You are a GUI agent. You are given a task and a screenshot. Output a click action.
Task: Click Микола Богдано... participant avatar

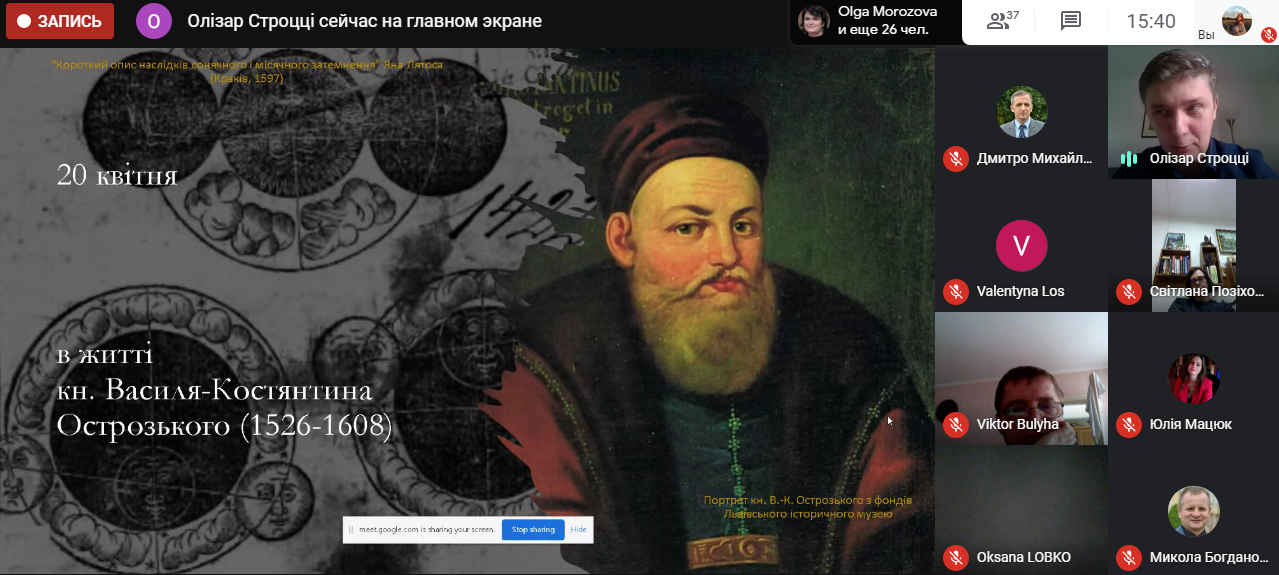1193,511
